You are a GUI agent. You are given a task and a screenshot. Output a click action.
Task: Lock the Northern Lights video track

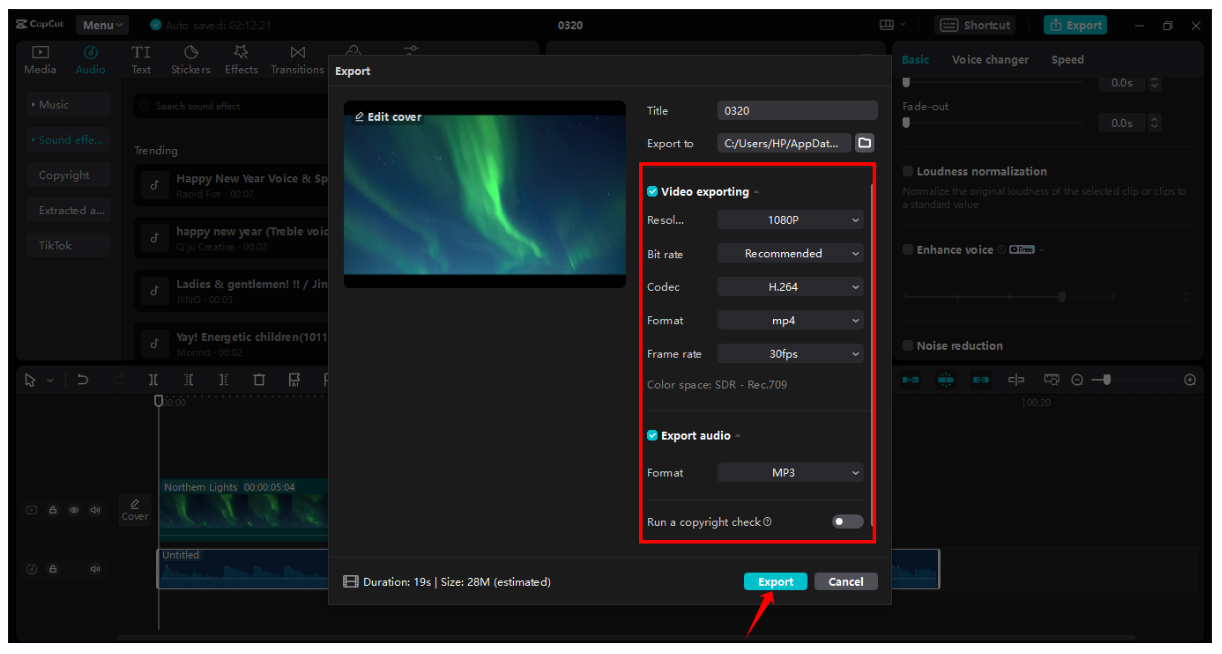[53, 510]
